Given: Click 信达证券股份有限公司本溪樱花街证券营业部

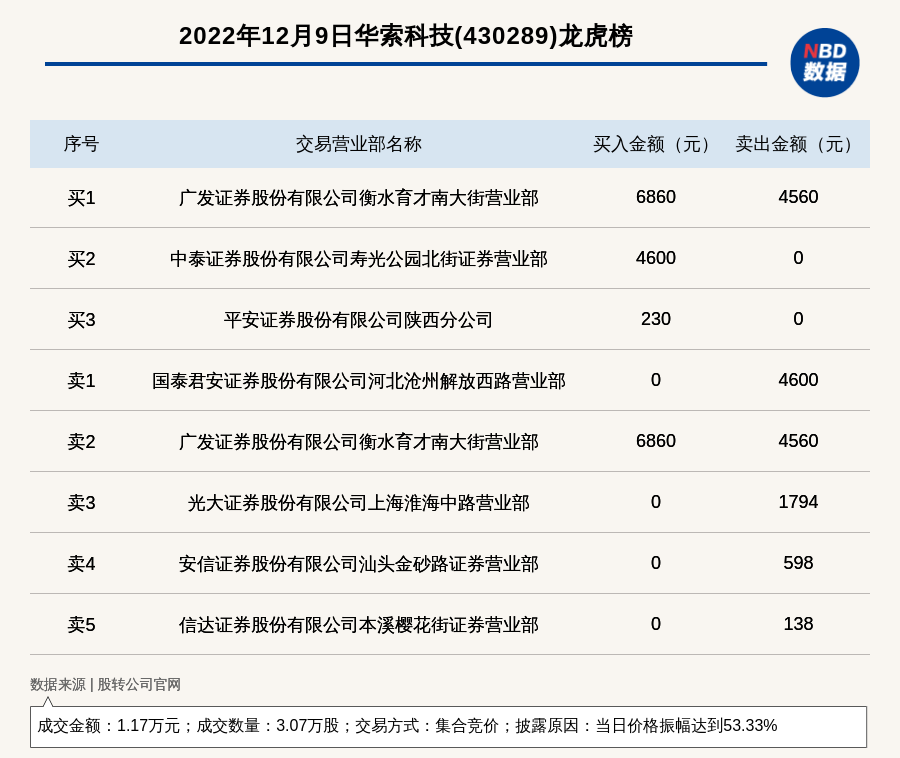Looking at the screenshot, I should (x=359, y=624).
